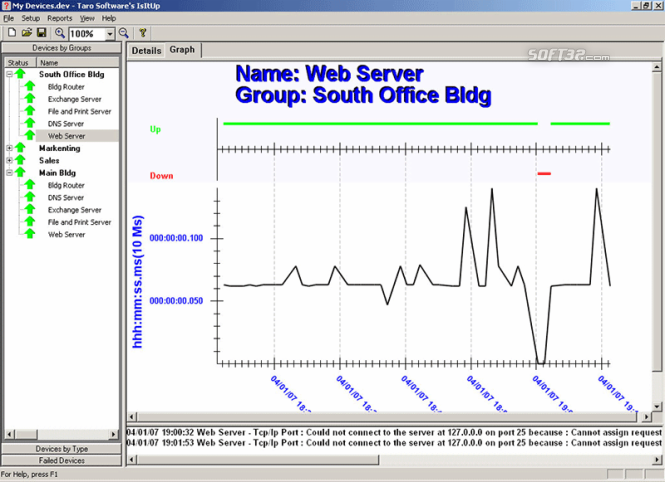Click the Zoom Out magnifier icon
665x482 pixels.
(123, 33)
